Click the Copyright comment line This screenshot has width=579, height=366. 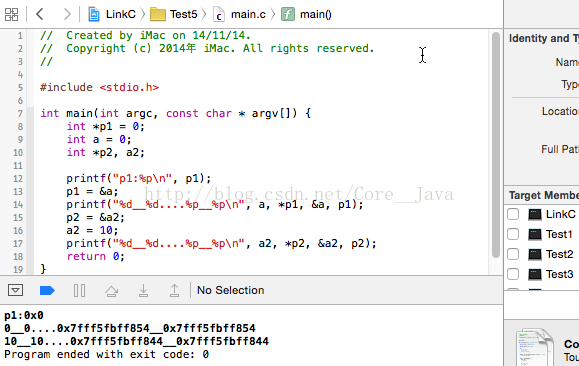point(207,48)
